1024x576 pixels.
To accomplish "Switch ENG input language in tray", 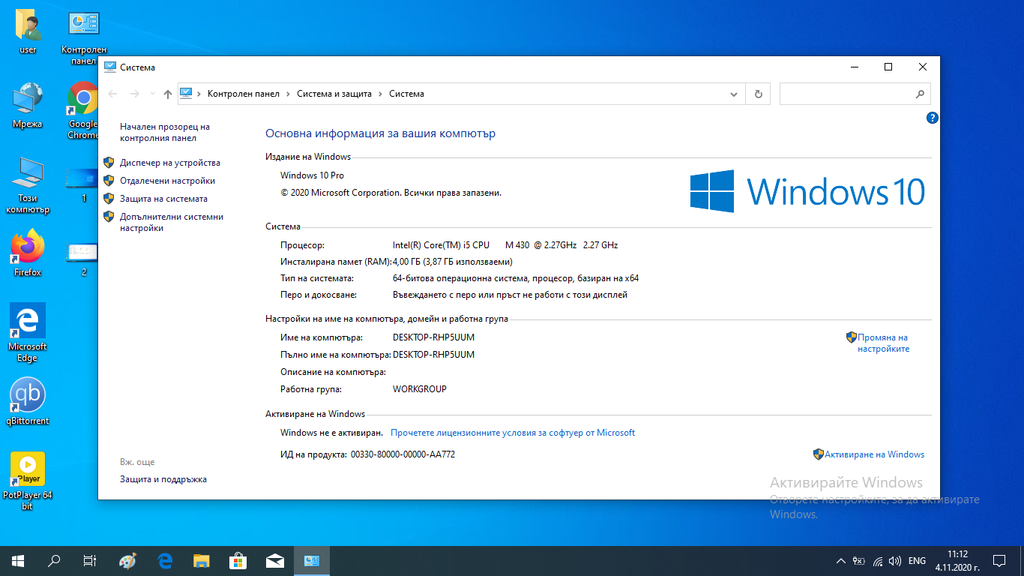I will coord(917,561).
